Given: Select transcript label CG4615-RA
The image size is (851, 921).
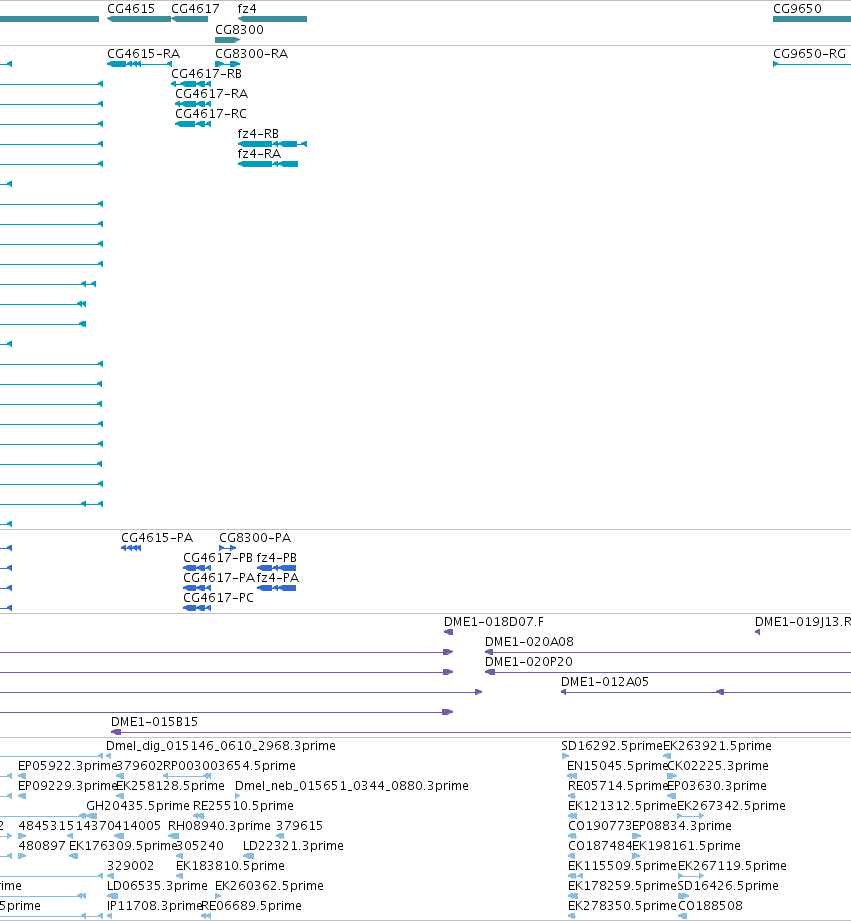Looking at the screenshot, I should [x=143, y=54].
